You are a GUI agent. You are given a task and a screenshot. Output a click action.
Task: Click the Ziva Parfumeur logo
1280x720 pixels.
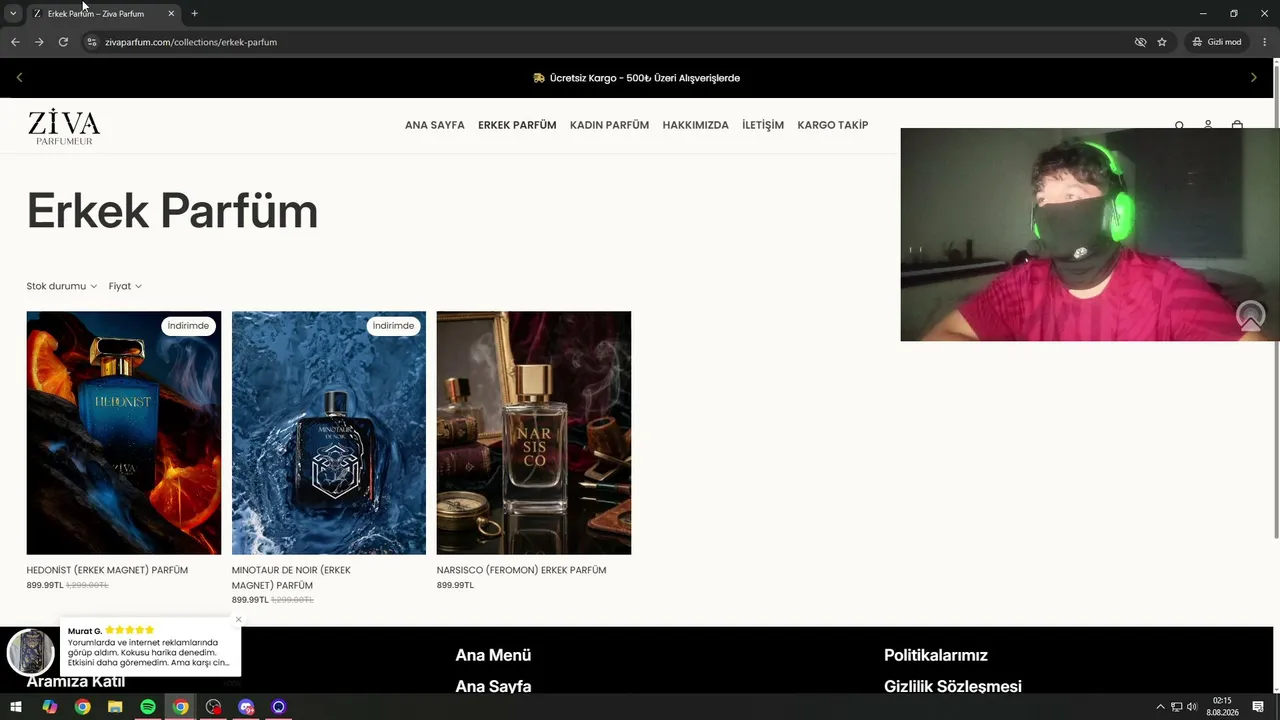64,127
